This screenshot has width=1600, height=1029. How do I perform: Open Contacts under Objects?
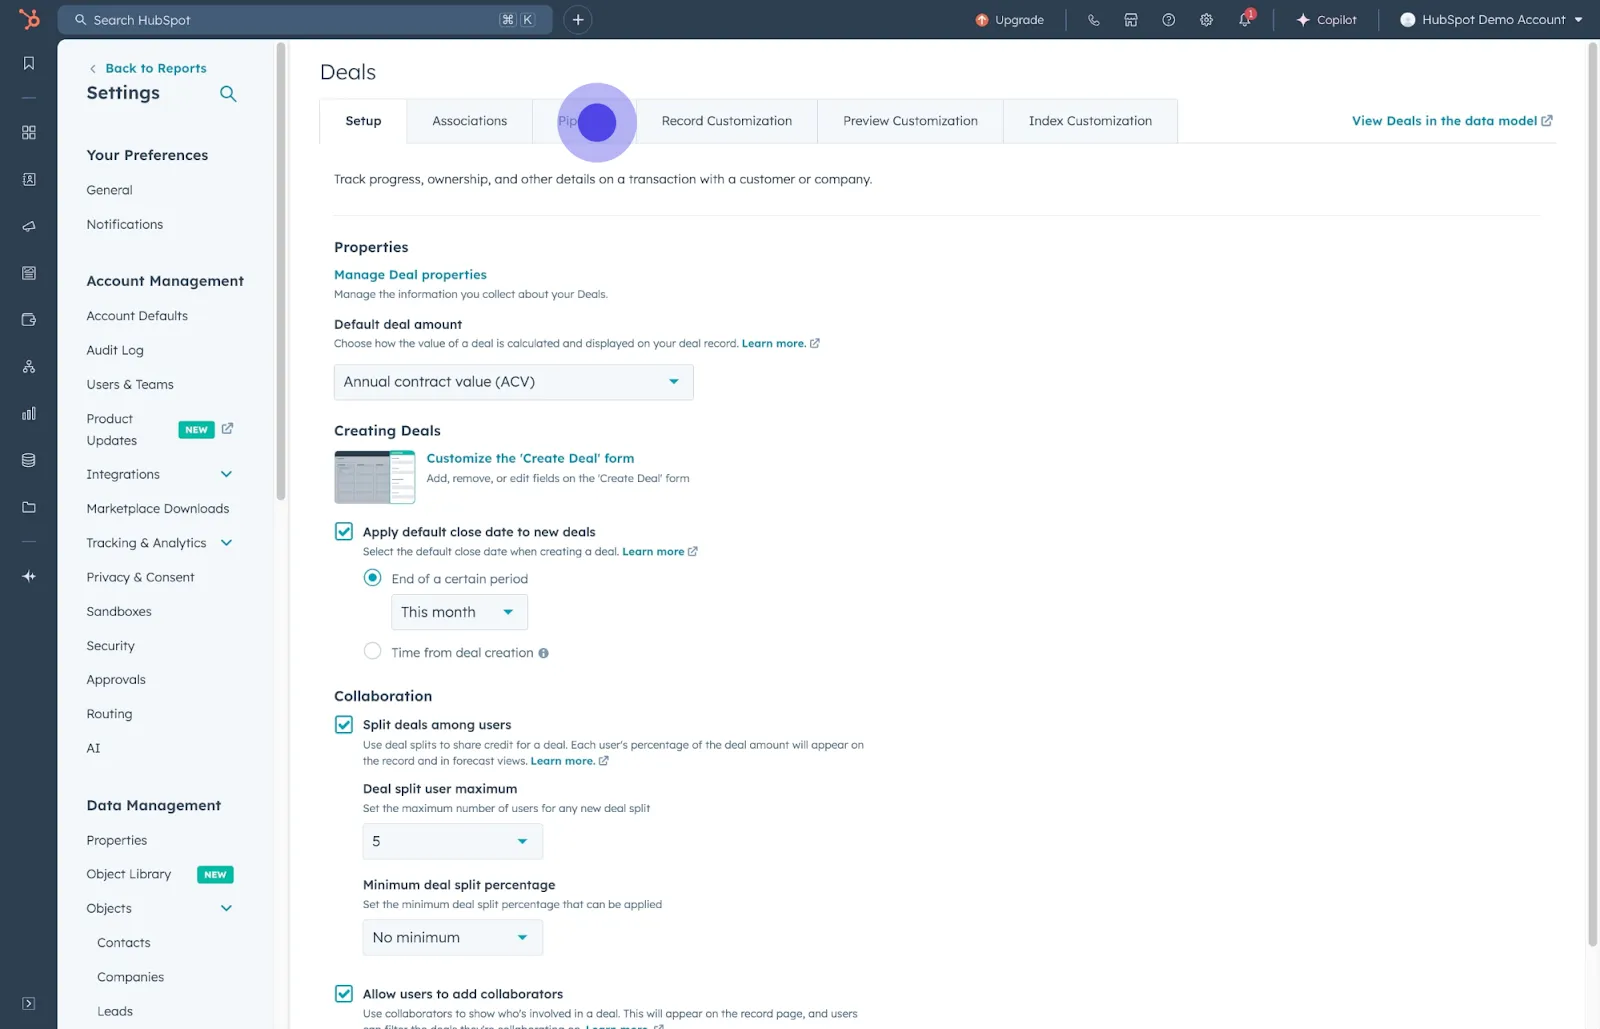click(124, 943)
